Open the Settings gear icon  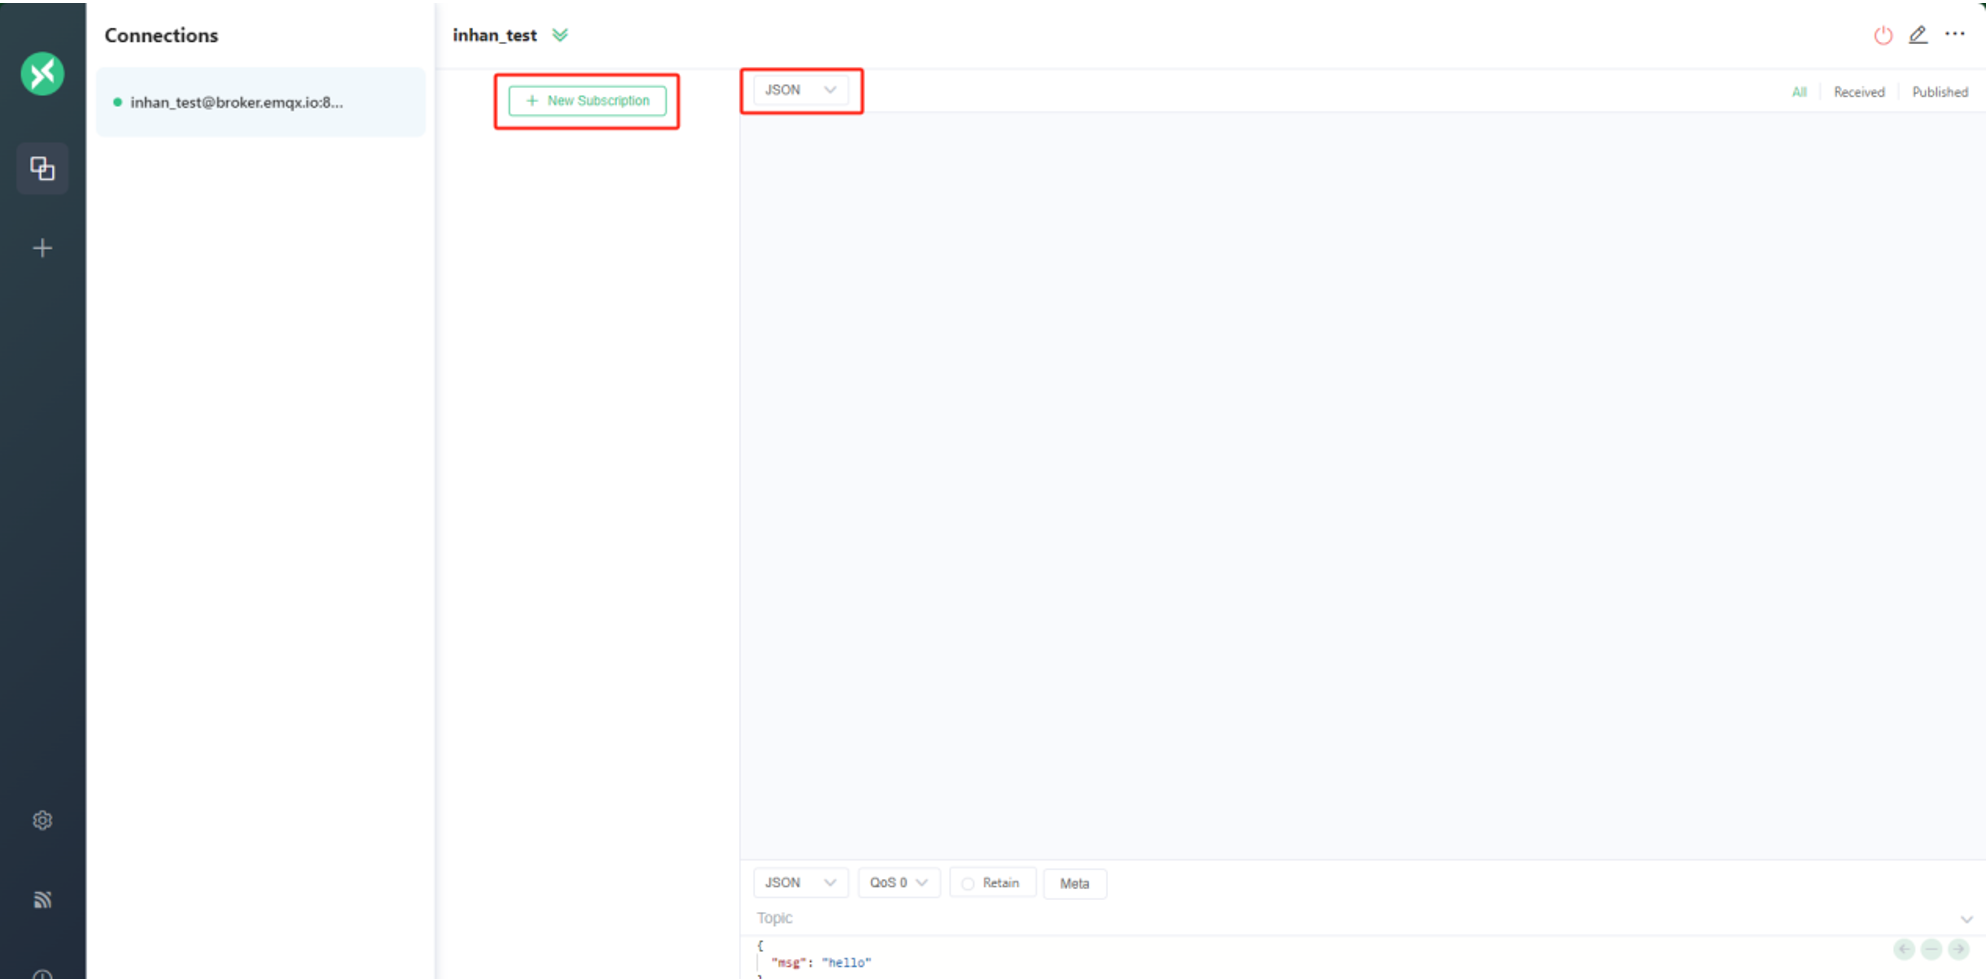pos(42,820)
